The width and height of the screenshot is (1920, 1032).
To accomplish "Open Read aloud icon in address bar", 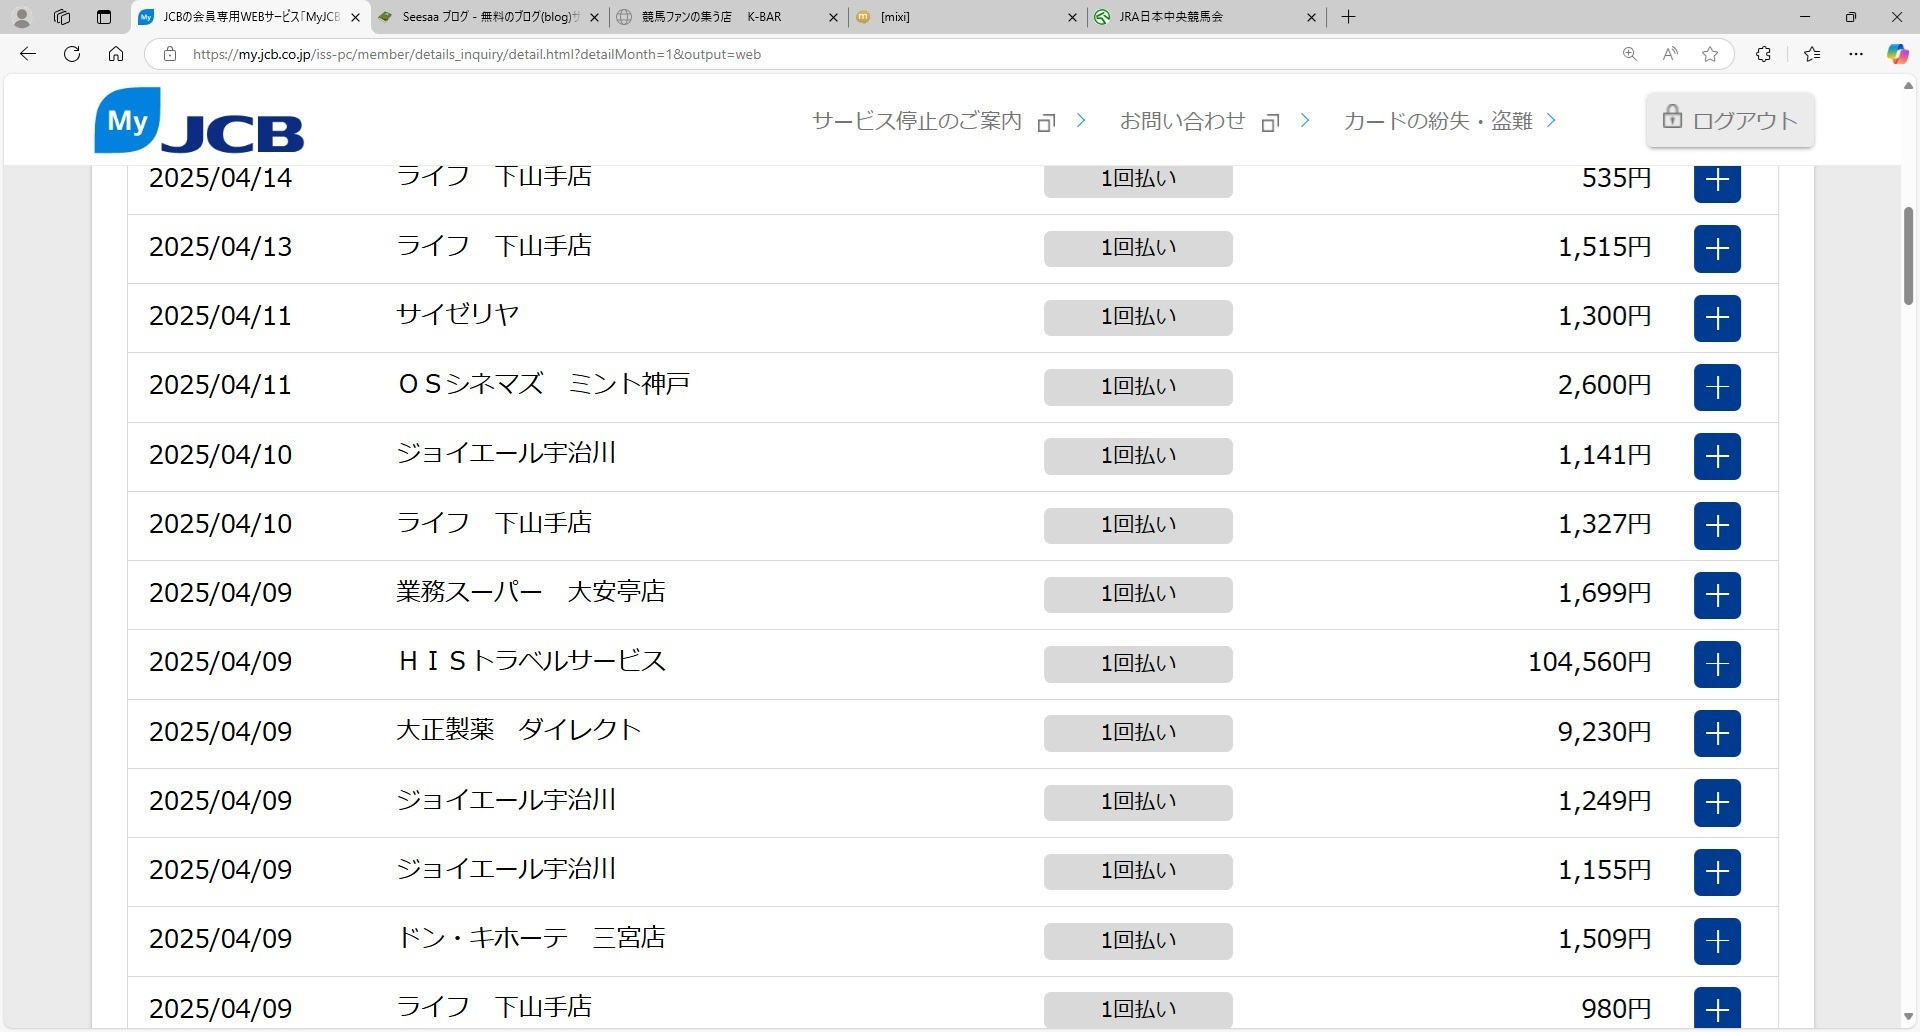I will [x=1670, y=54].
